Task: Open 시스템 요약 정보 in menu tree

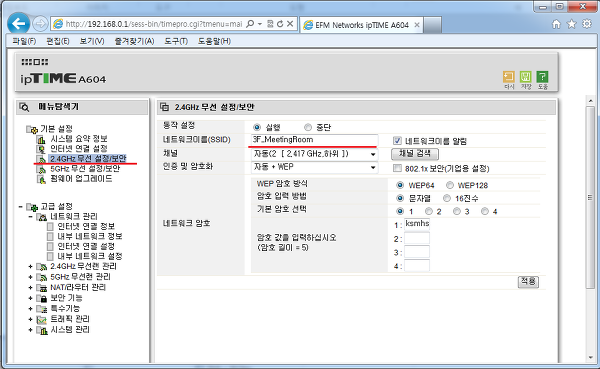Action: (79, 139)
